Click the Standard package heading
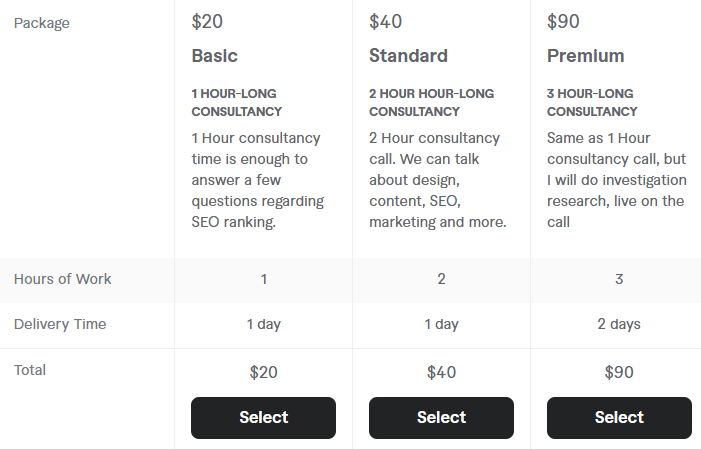Image resolution: width=701 pixels, height=449 pixels. click(x=408, y=56)
